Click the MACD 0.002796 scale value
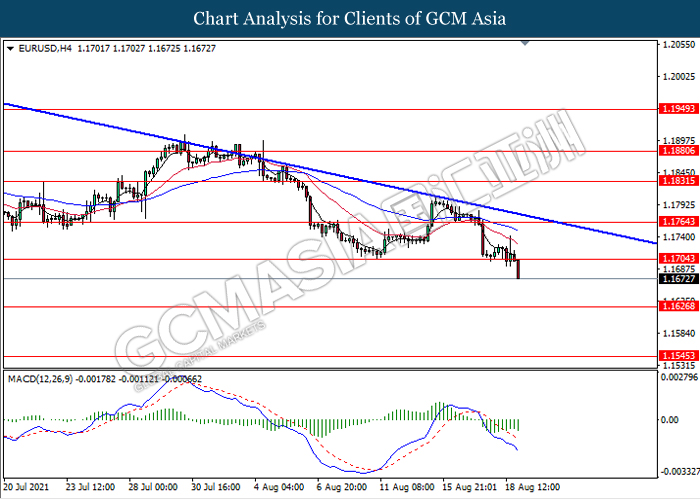The height and width of the screenshot is (500, 700). click(x=679, y=377)
